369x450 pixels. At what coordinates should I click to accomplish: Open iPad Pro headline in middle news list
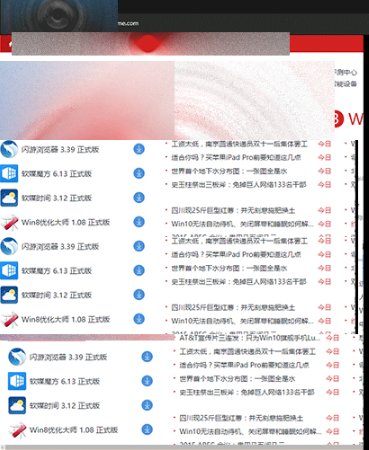pyautogui.click(x=236, y=254)
